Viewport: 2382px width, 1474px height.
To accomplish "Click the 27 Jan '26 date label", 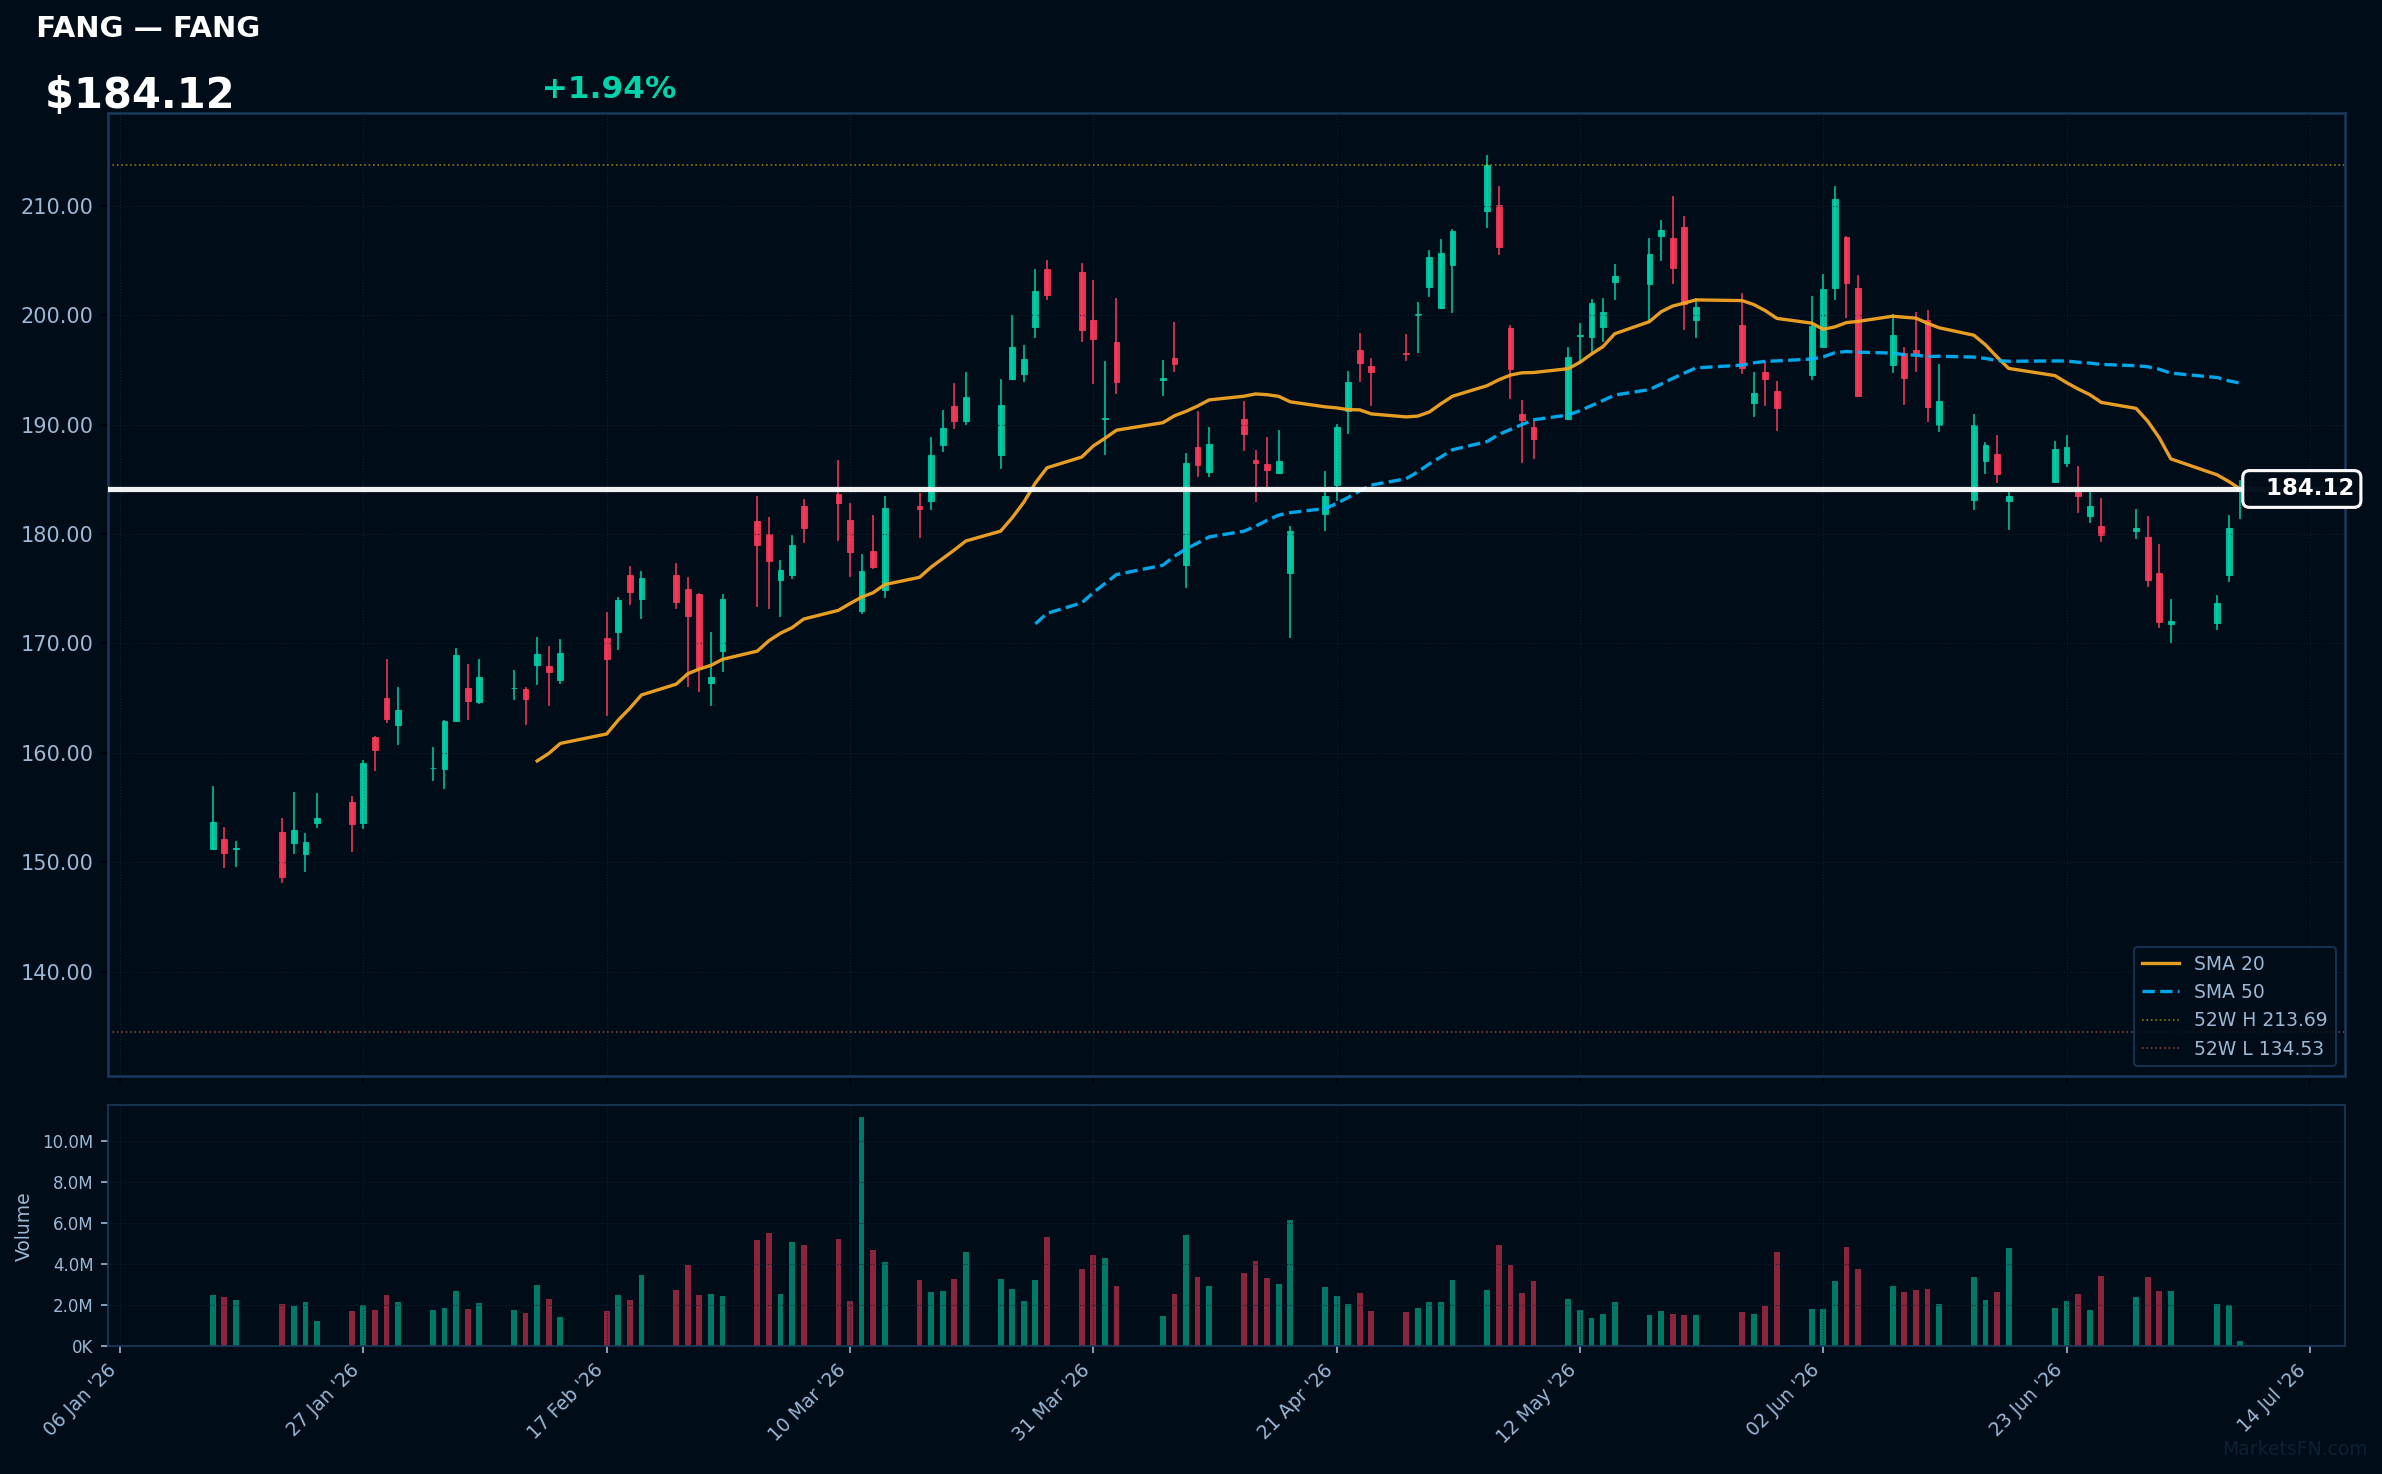I will pyautogui.click(x=323, y=1399).
